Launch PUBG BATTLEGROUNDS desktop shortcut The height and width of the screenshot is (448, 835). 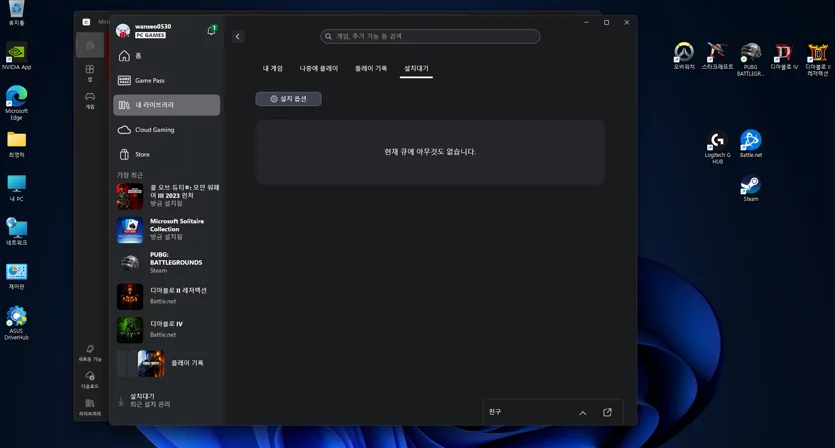click(x=750, y=60)
